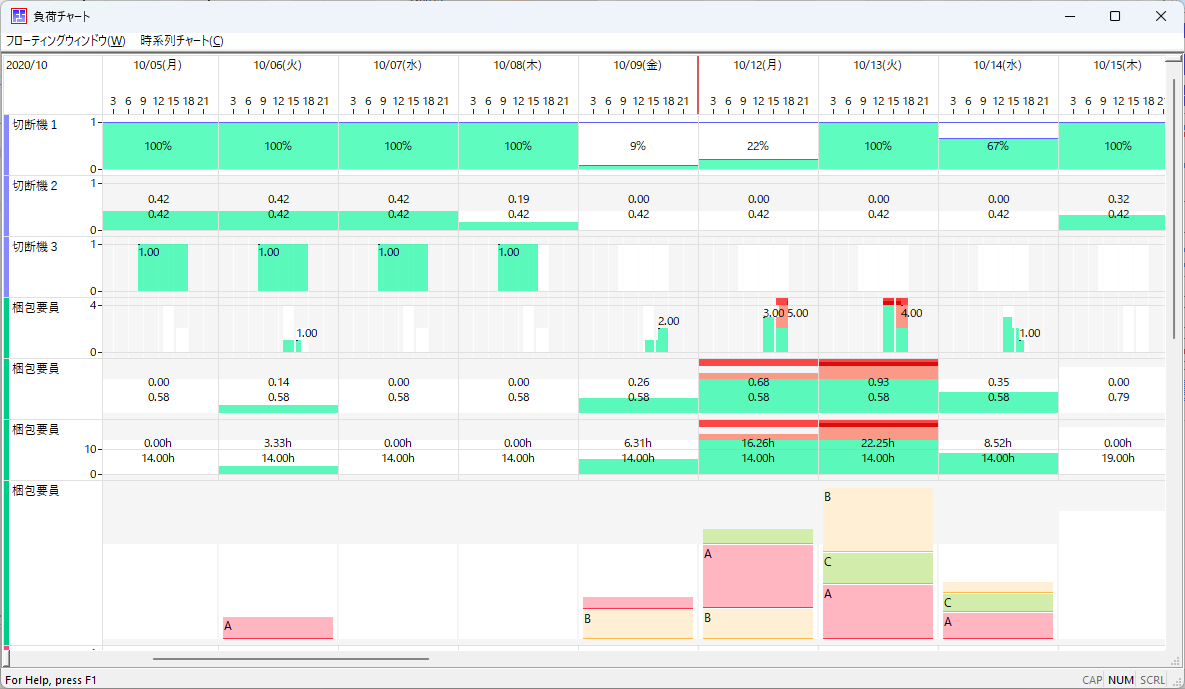This screenshot has height=689, width=1185.
Task: Select the 切断機 2 row label
Action: [35, 186]
